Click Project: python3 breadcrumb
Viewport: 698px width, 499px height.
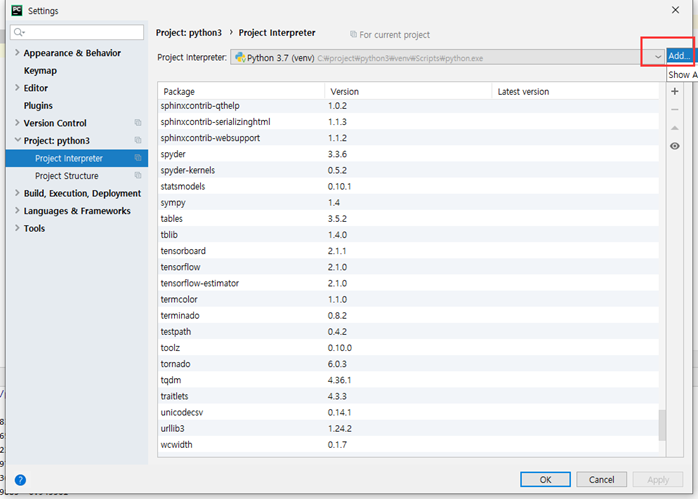click(x=189, y=32)
